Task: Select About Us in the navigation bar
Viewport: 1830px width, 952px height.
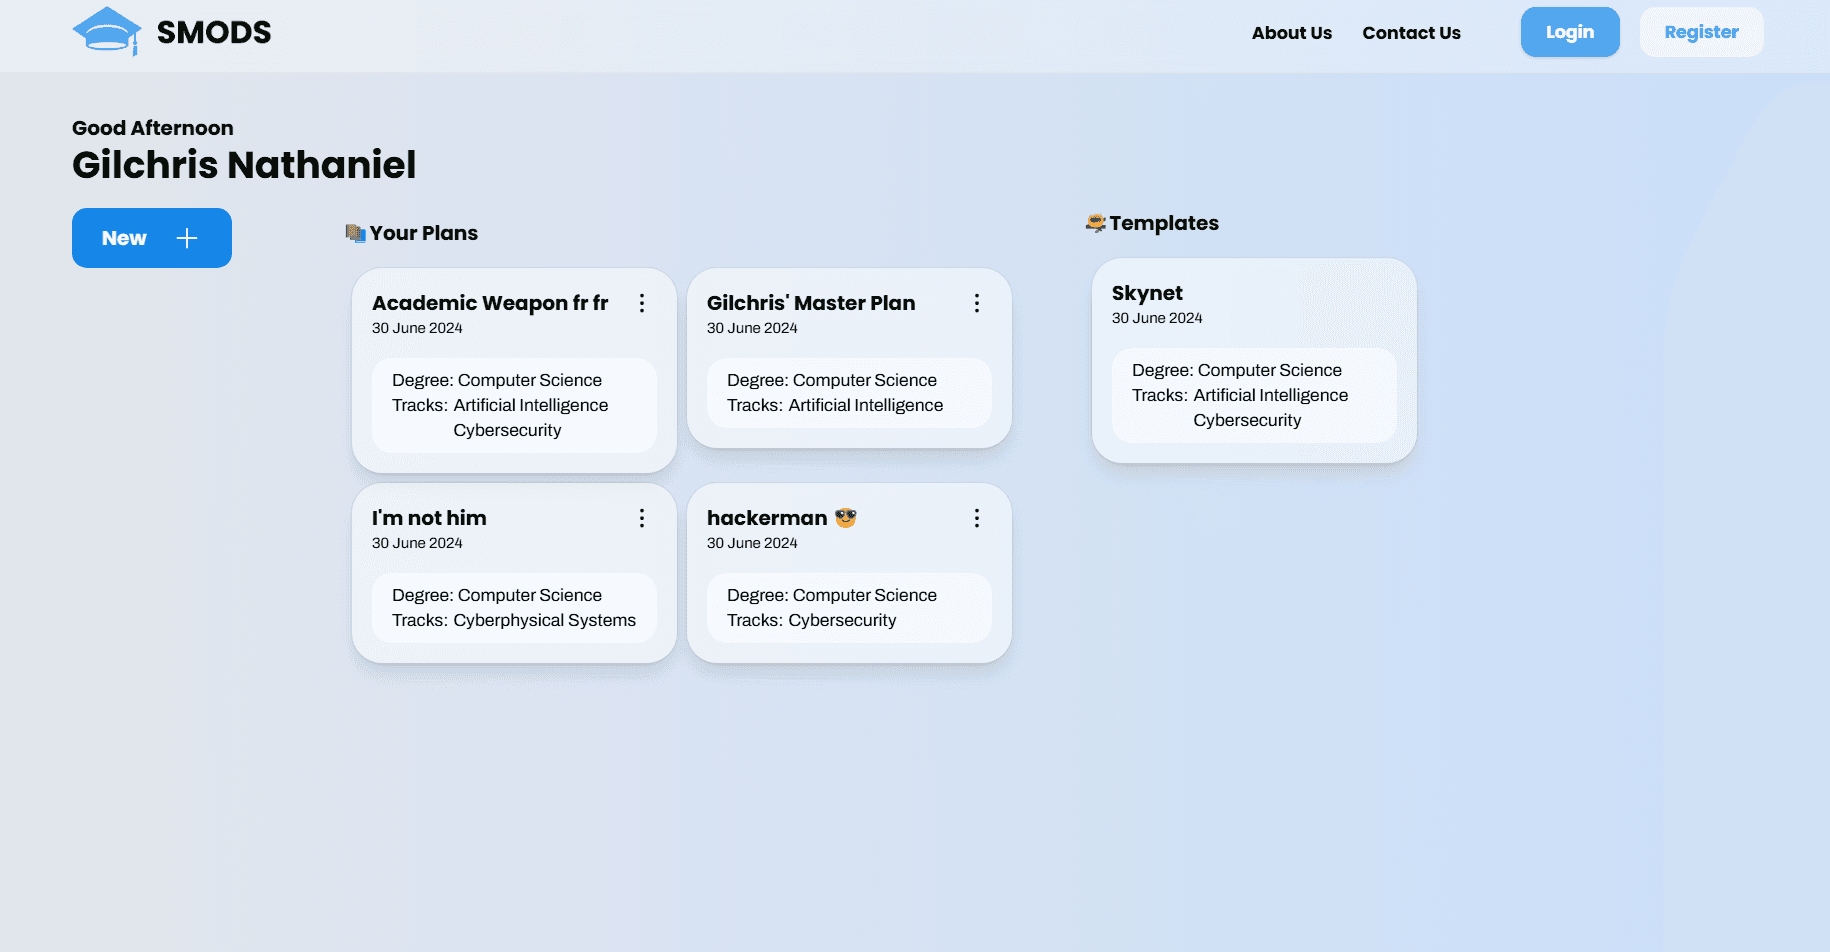Action: tap(1291, 32)
